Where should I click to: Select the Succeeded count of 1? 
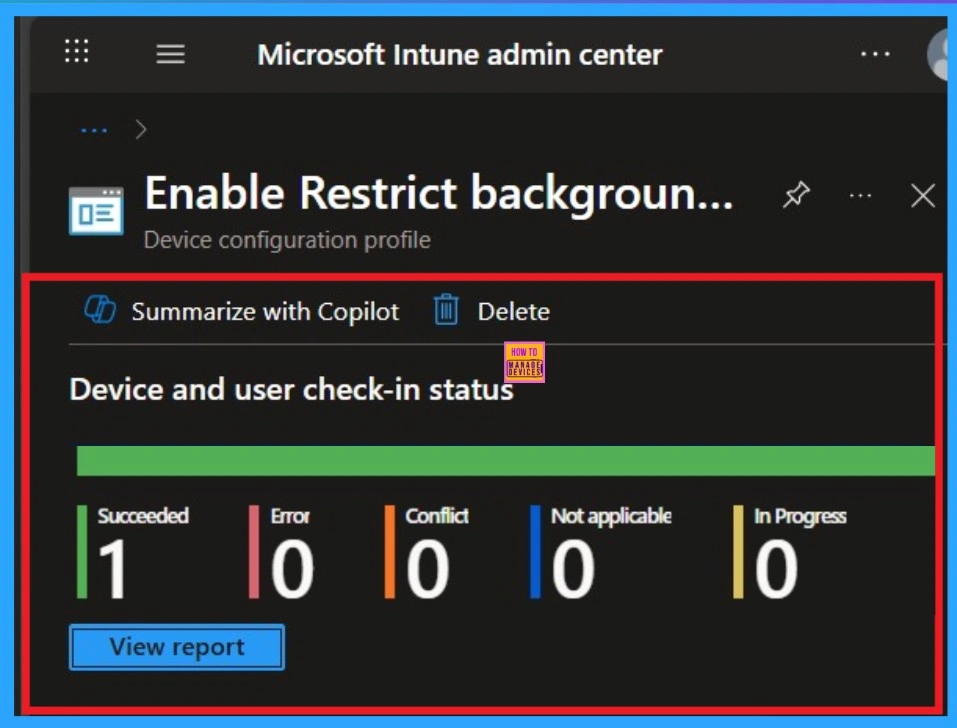coord(113,569)
